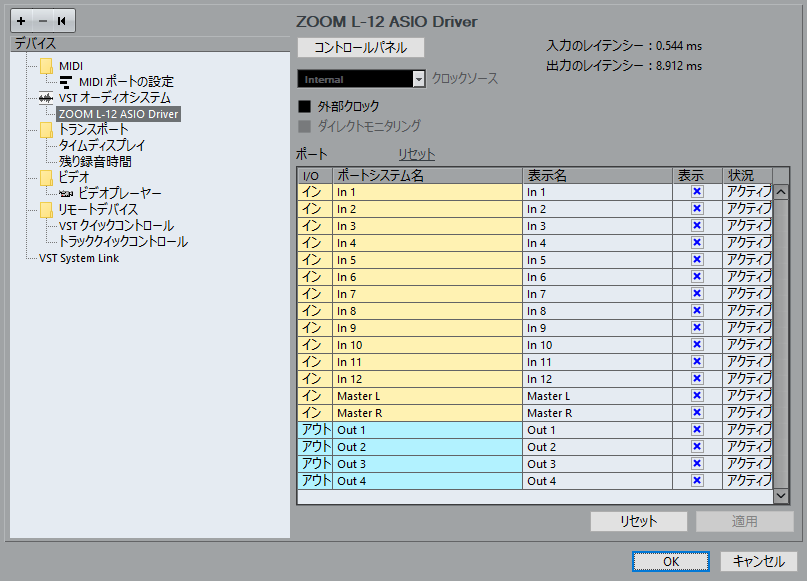Click the ポートシステム名 column header
Image resolution: width=807 pixels, height=581 pixels.
(x=428, y=175)
